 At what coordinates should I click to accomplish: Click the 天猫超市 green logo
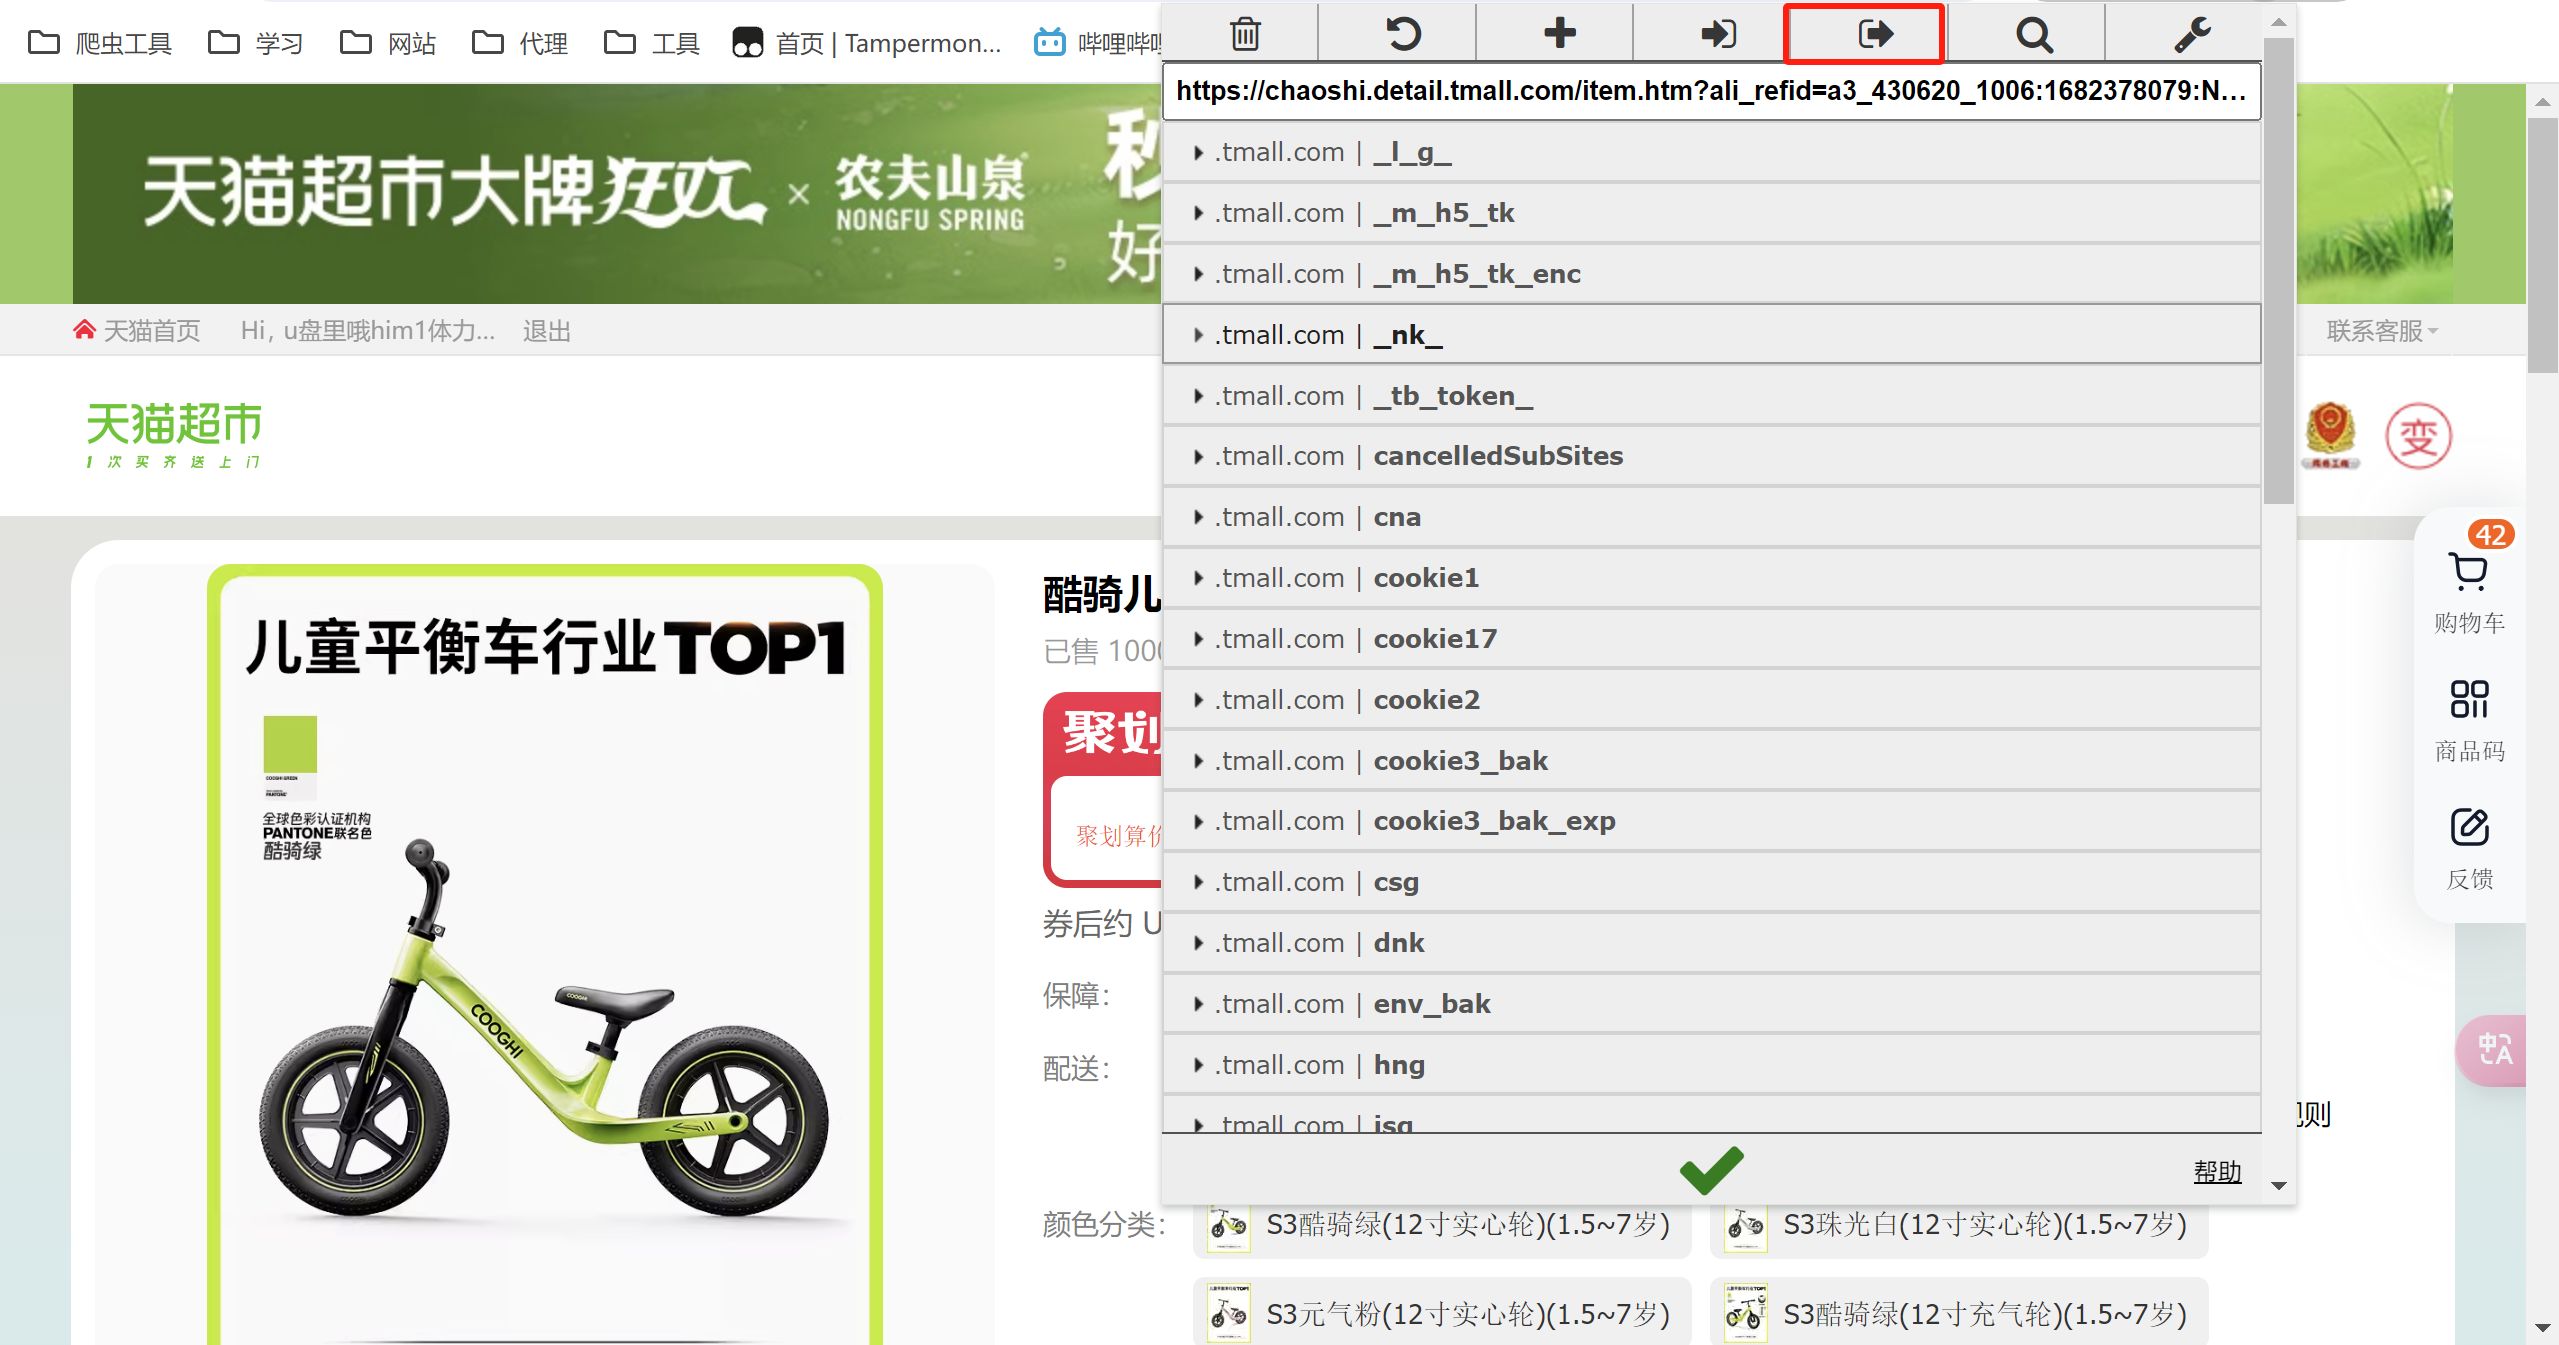(174, 434)
